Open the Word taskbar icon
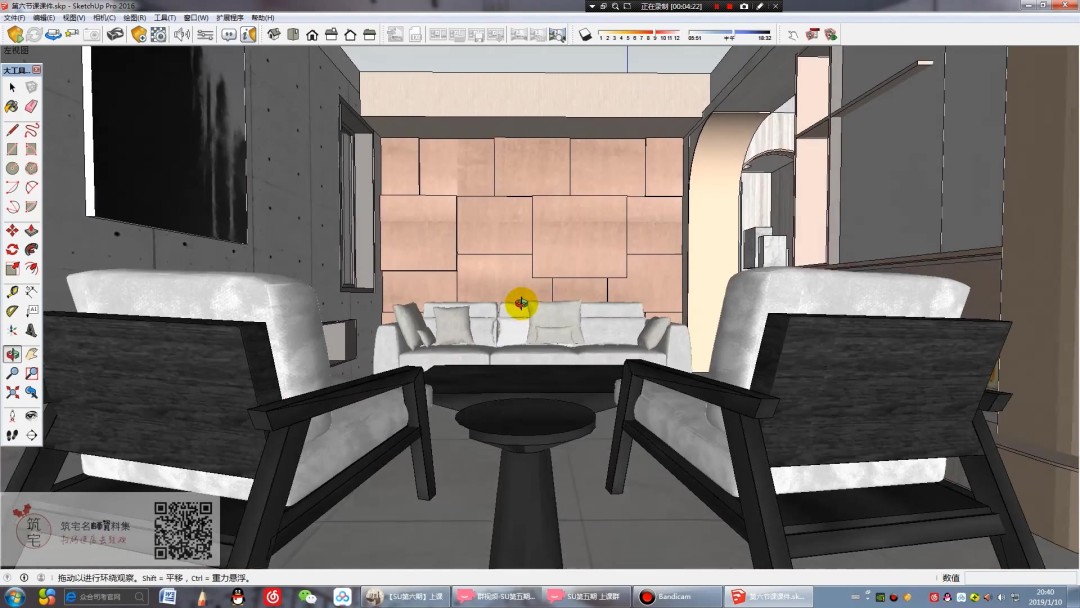The width and height of the screenshot is (1080, 608). (167, 596)
